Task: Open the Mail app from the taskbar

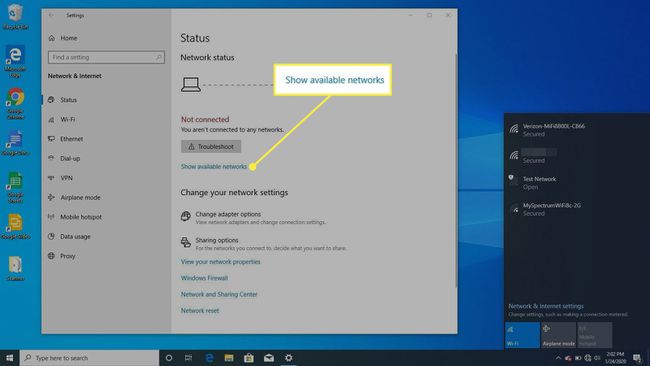Action: pyautogui.click(x=269, y=358)
